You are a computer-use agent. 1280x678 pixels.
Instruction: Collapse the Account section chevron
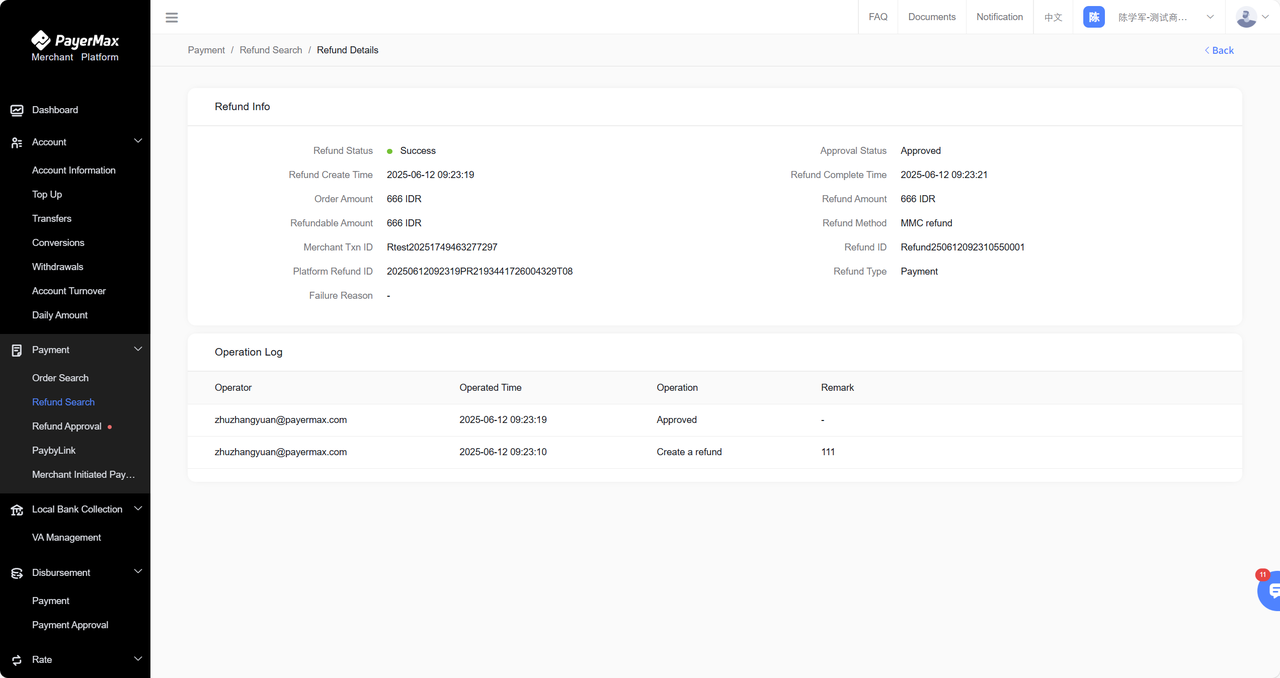pos(138,141)
